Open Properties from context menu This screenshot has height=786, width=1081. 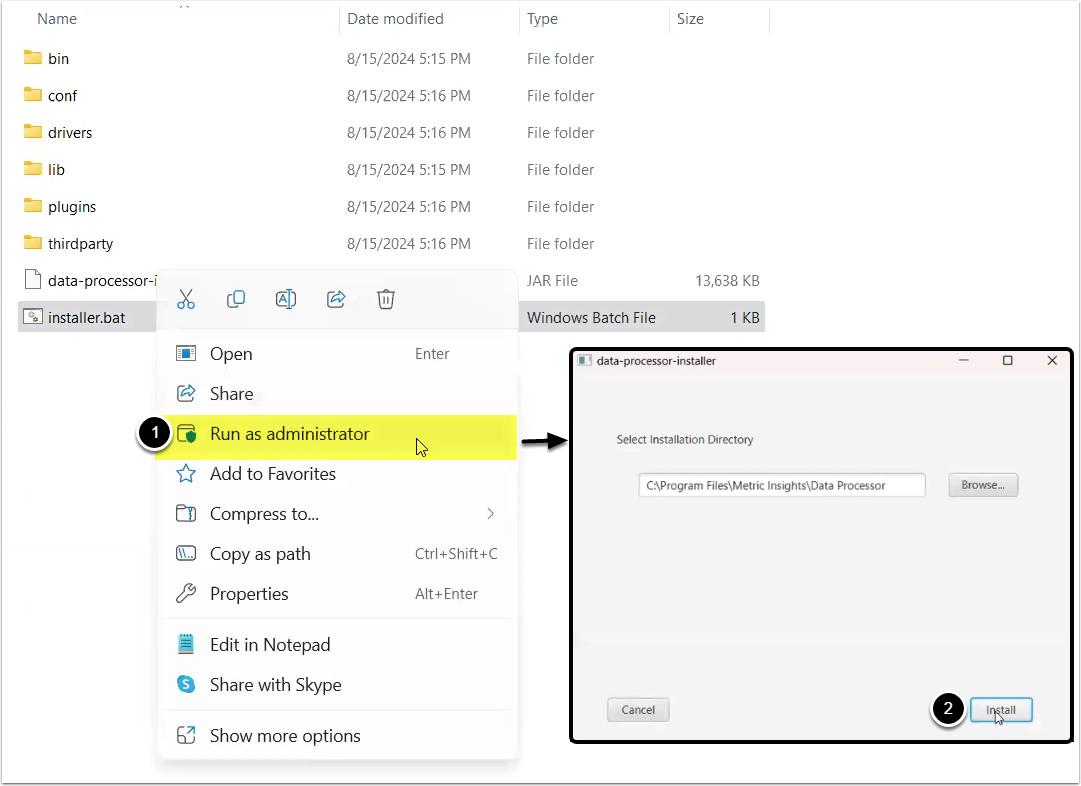pyautogui.click(x=248, y=594)
